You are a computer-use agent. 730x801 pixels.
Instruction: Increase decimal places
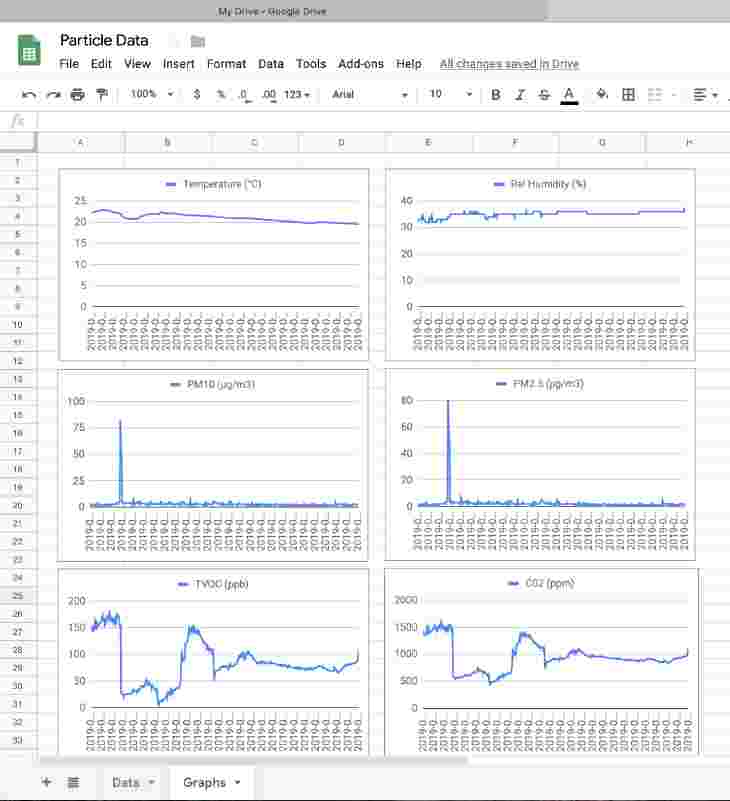coord(269,95)
